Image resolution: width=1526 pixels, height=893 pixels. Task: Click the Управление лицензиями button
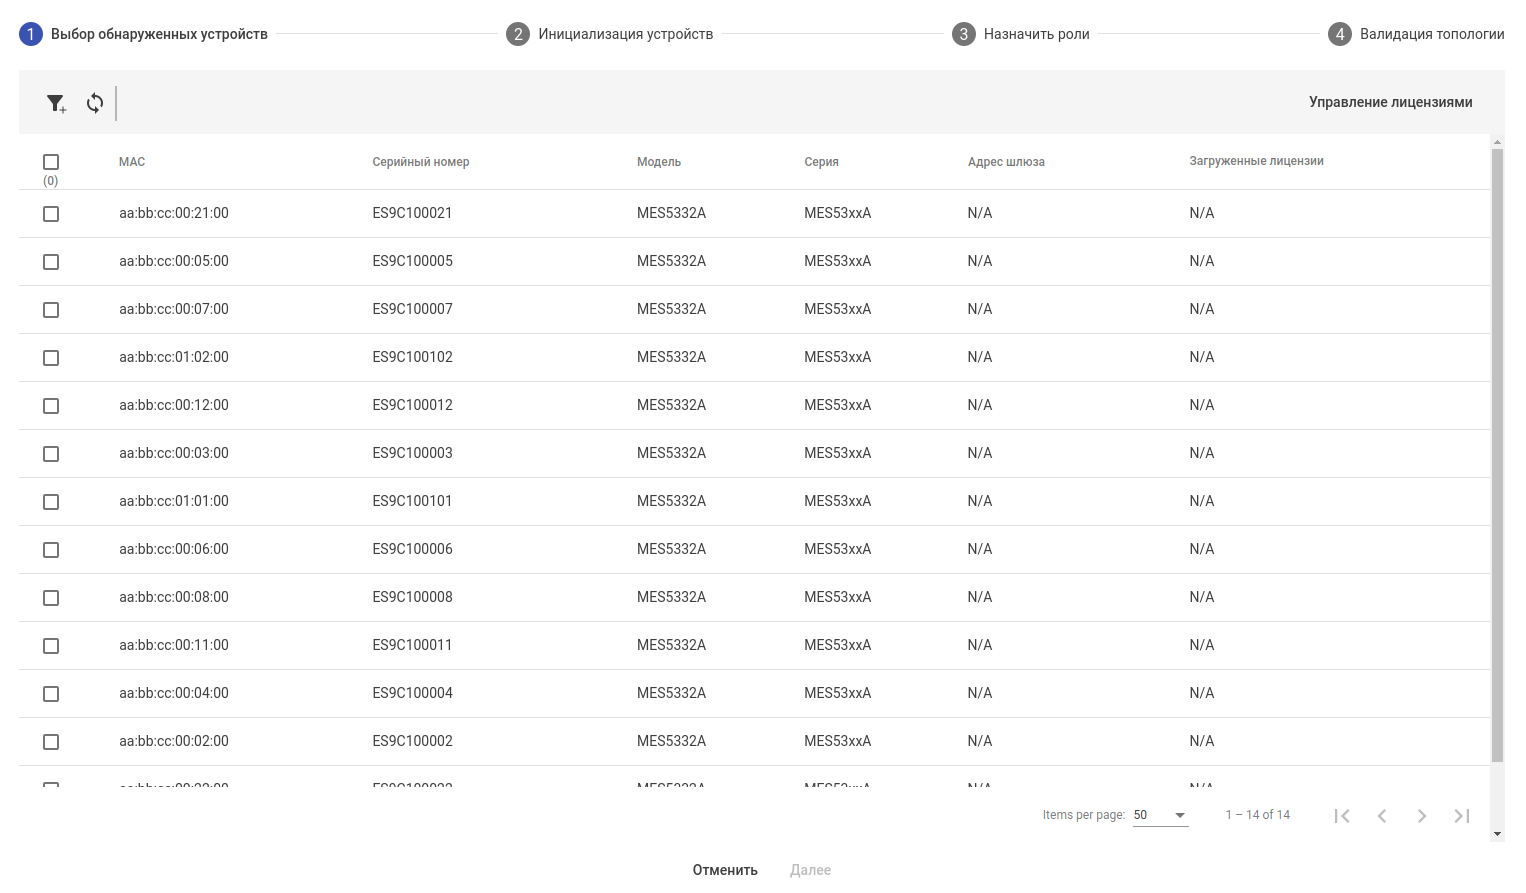1390,102
